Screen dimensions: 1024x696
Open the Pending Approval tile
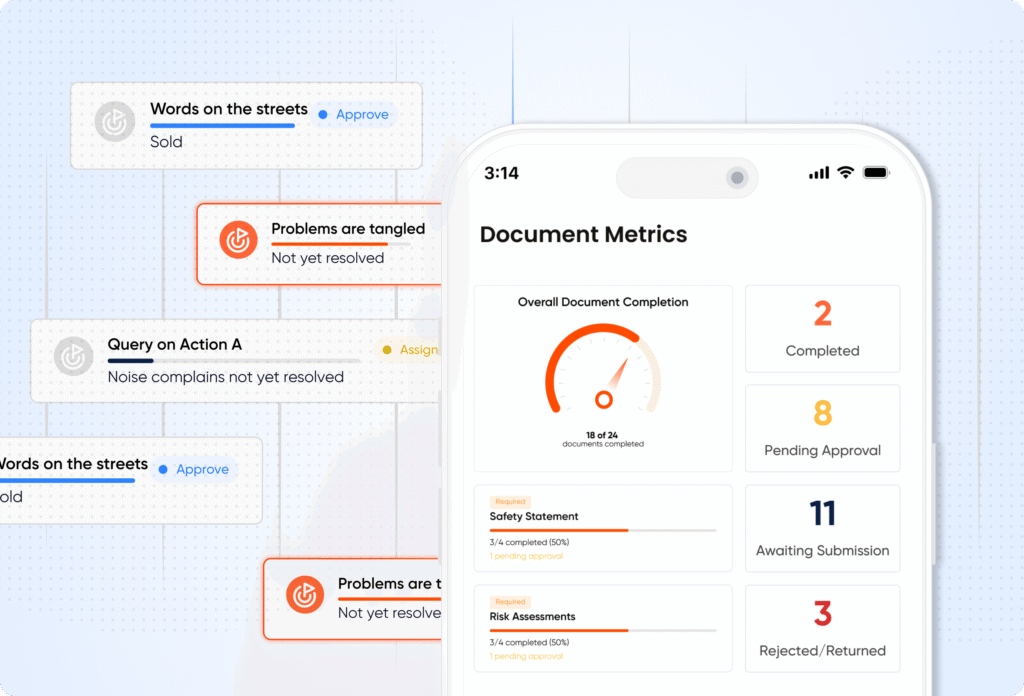tap(822, 428)
